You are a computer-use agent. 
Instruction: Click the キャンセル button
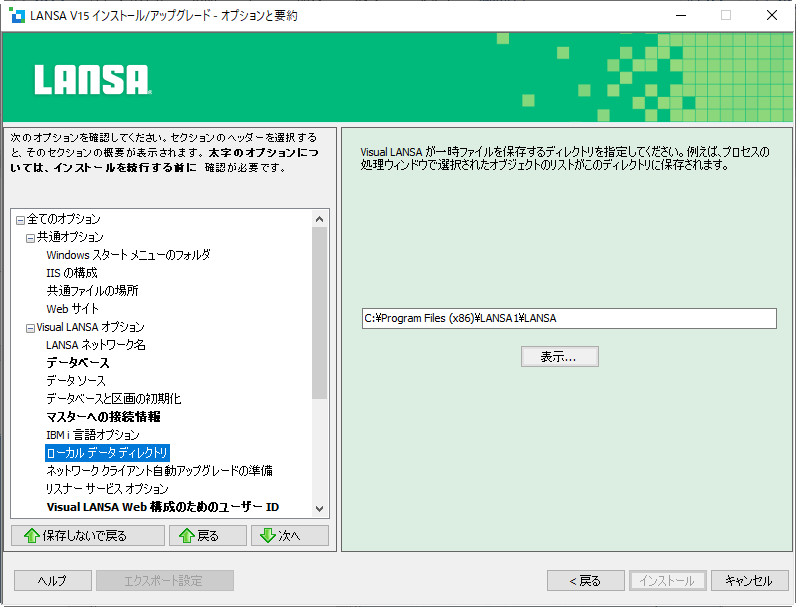click(x=750, y=581)
